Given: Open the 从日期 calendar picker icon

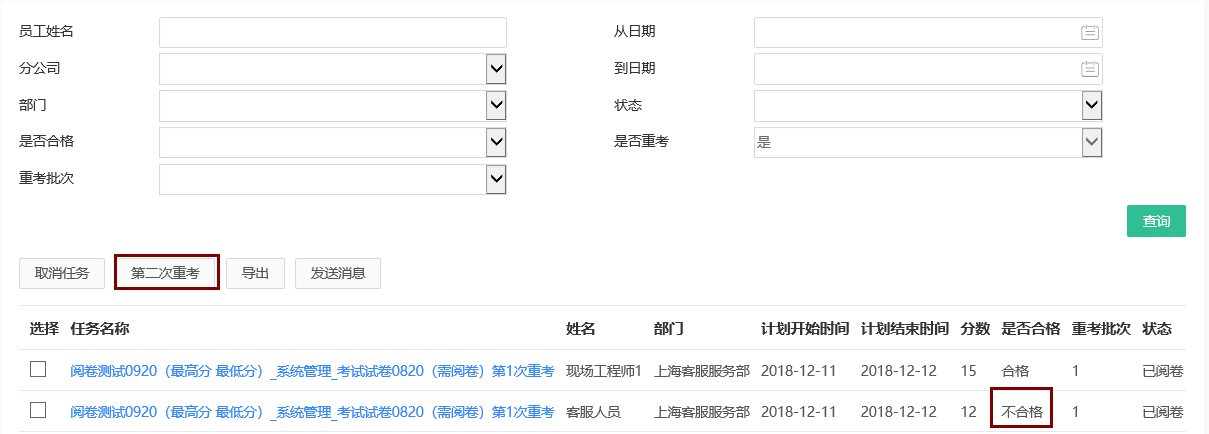Looking at the screenshot, I should point(1089,33).
